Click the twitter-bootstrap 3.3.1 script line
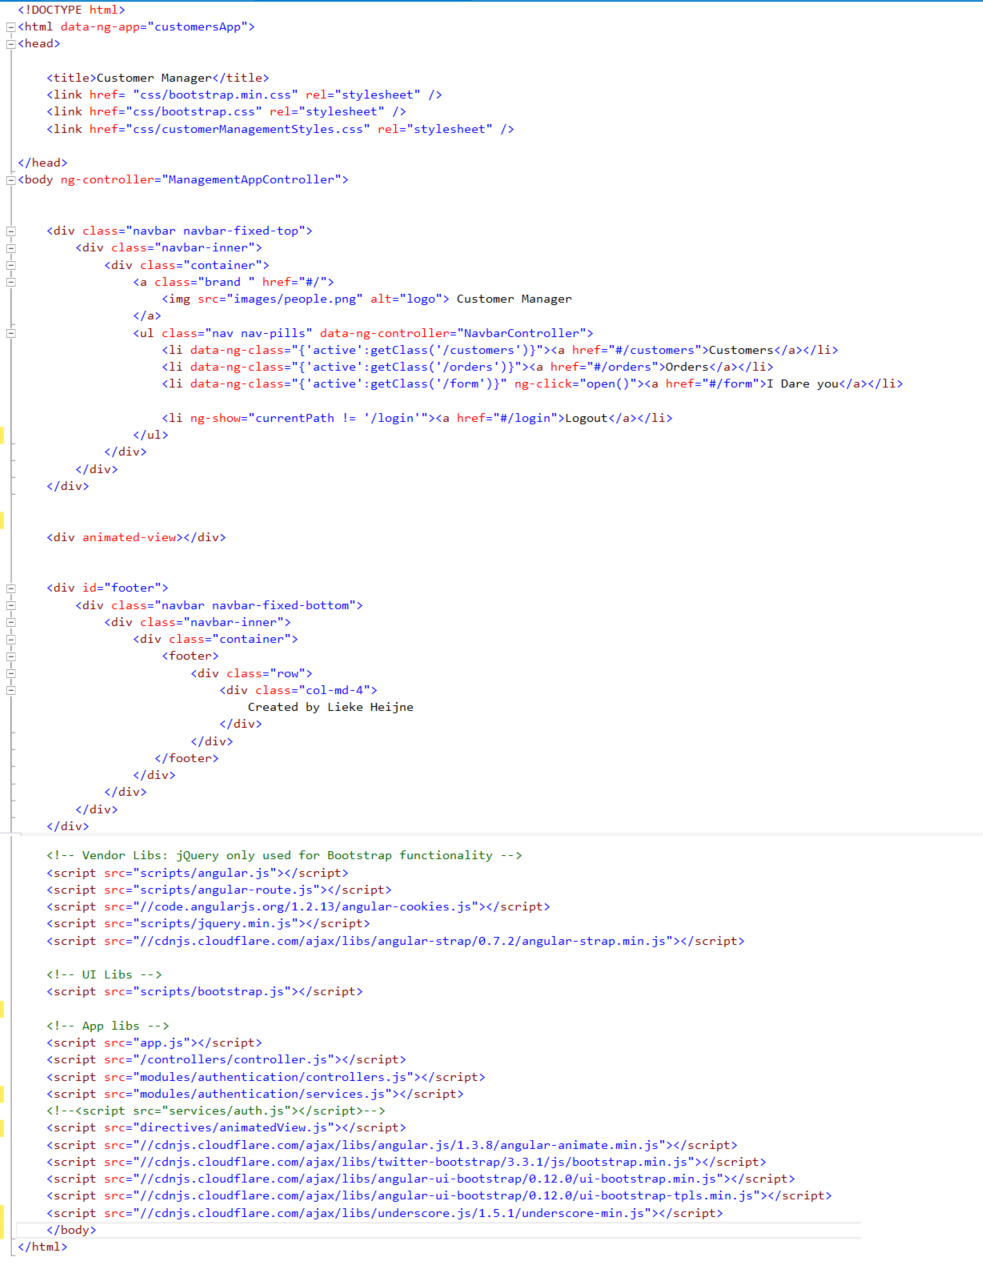 pos(406,1162)
